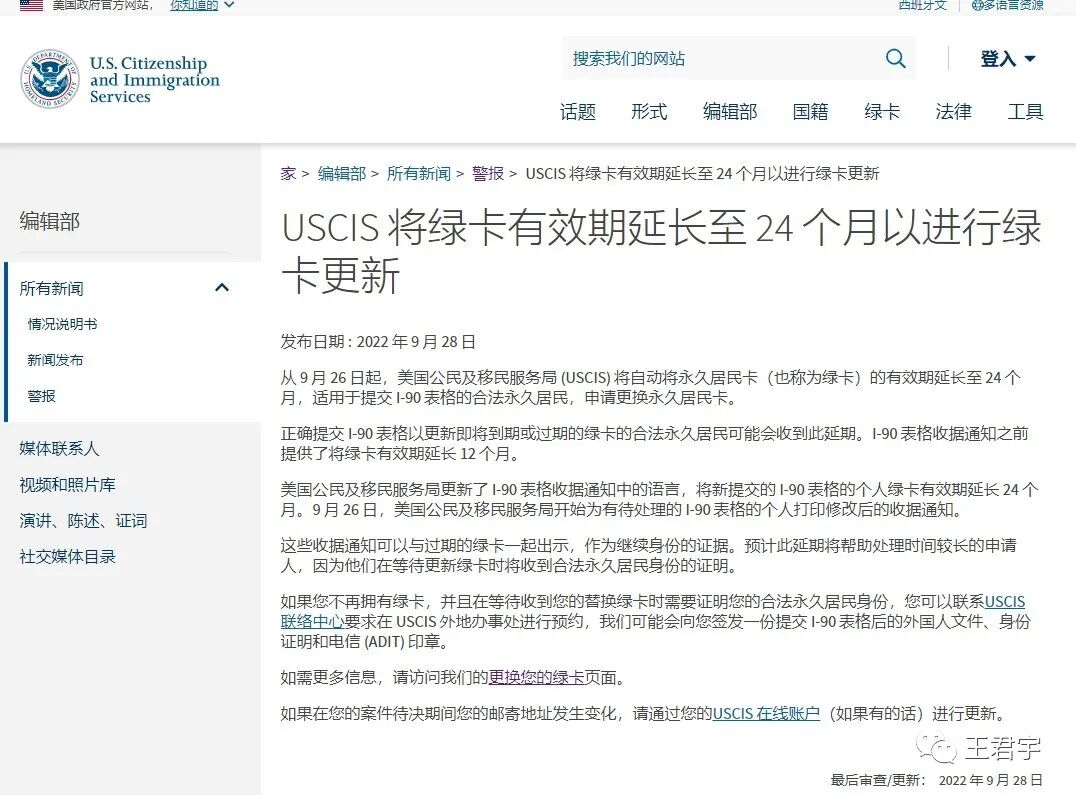This screenshot has width=1076, height=795.
Task: Select 情况说明书 in the sidebar
Action: (62, 324)
